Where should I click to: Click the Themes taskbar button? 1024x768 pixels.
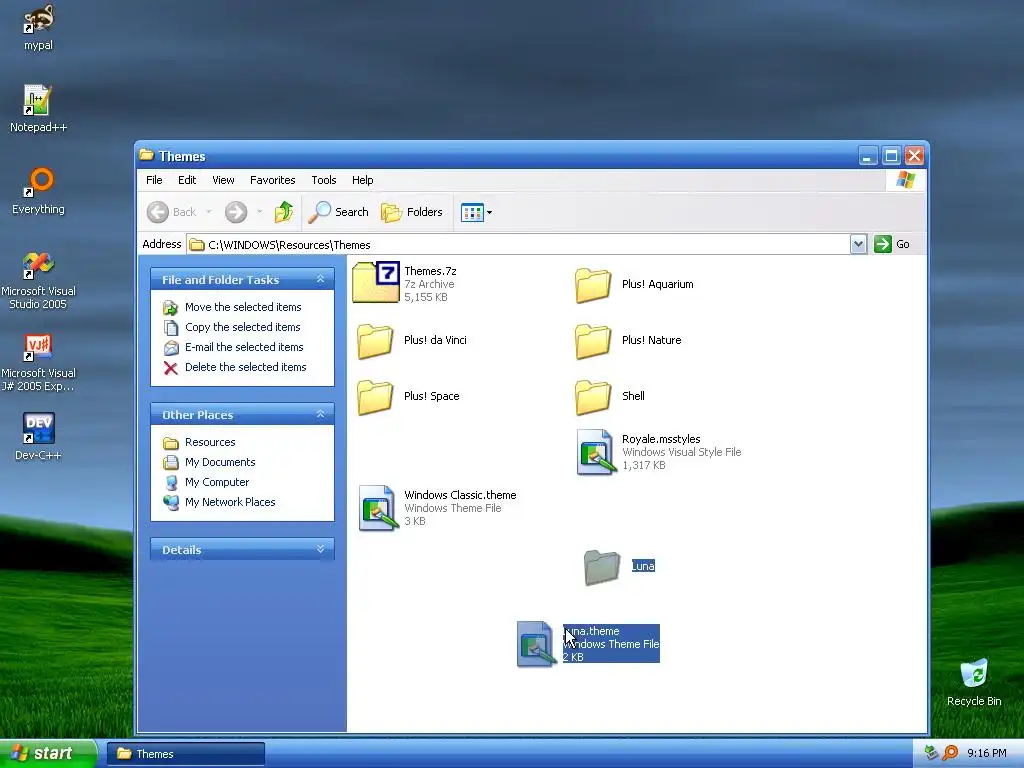pyautogui.click(x=186, y=754)
